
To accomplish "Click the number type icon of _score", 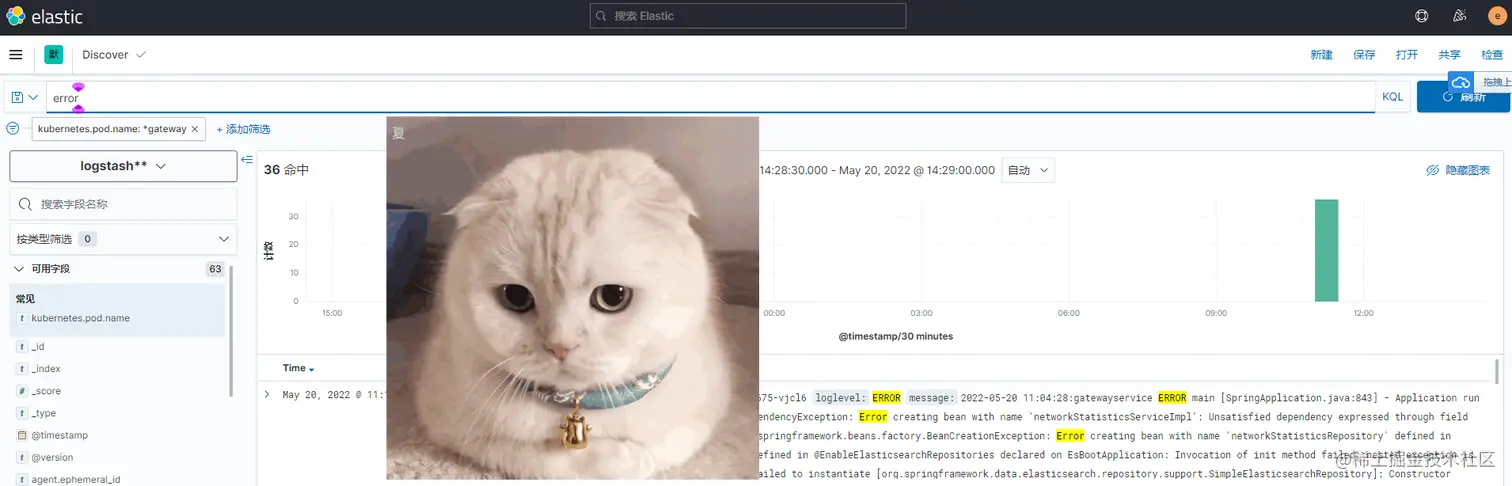I will tap(22, 391).
